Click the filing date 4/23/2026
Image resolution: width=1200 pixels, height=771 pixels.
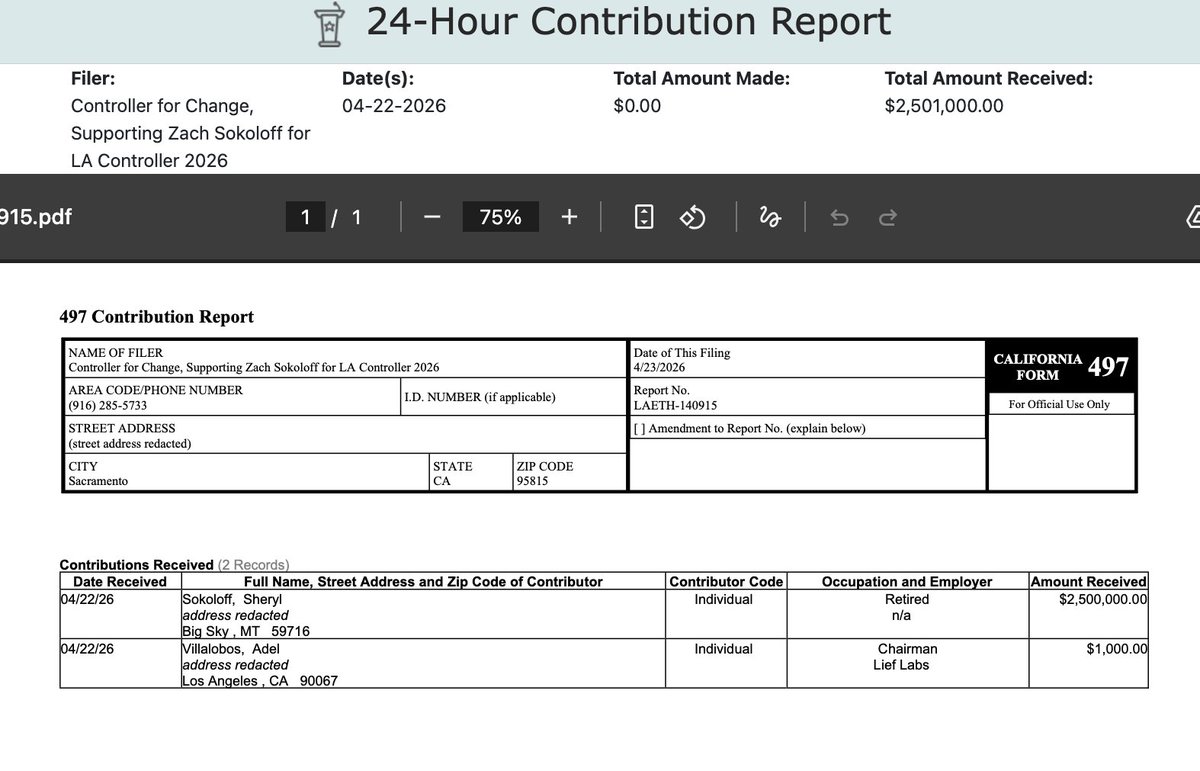point(661,367)
